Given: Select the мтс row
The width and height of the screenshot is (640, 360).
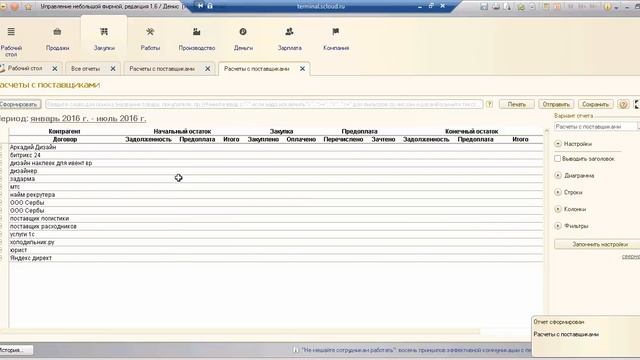Looking at the screenshot, I should [x=276, y=187].
